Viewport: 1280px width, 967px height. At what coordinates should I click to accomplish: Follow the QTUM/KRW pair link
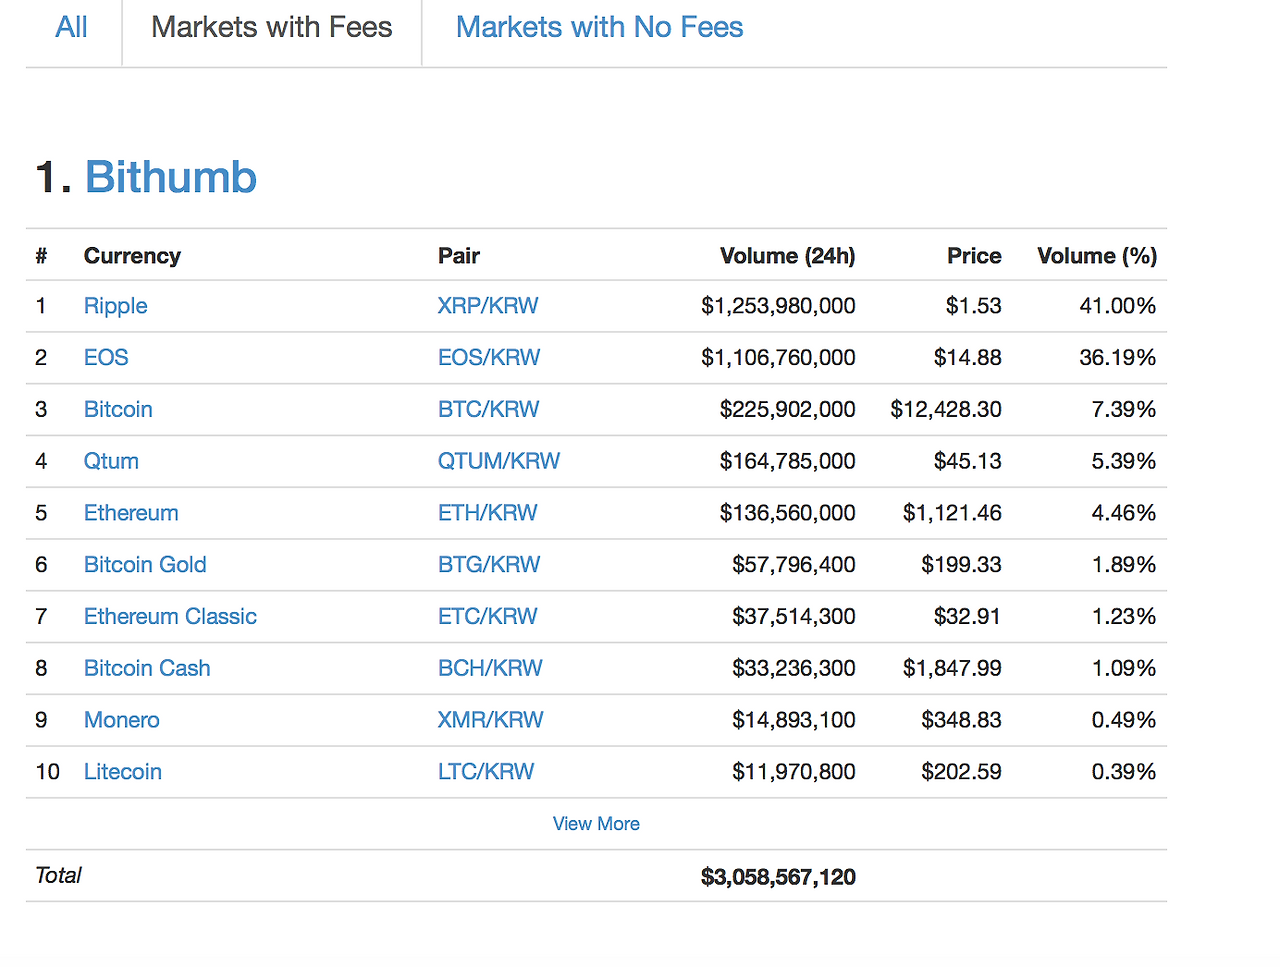point(499,462)
